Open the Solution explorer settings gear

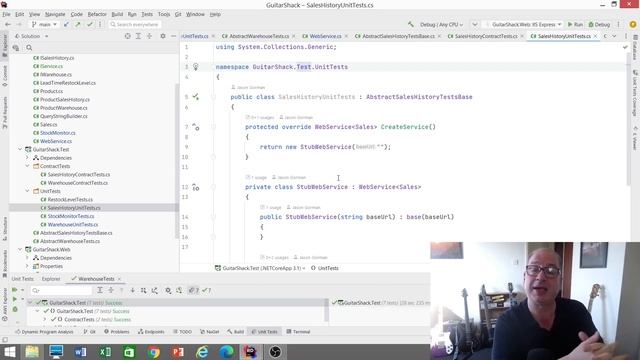[163, 36]
